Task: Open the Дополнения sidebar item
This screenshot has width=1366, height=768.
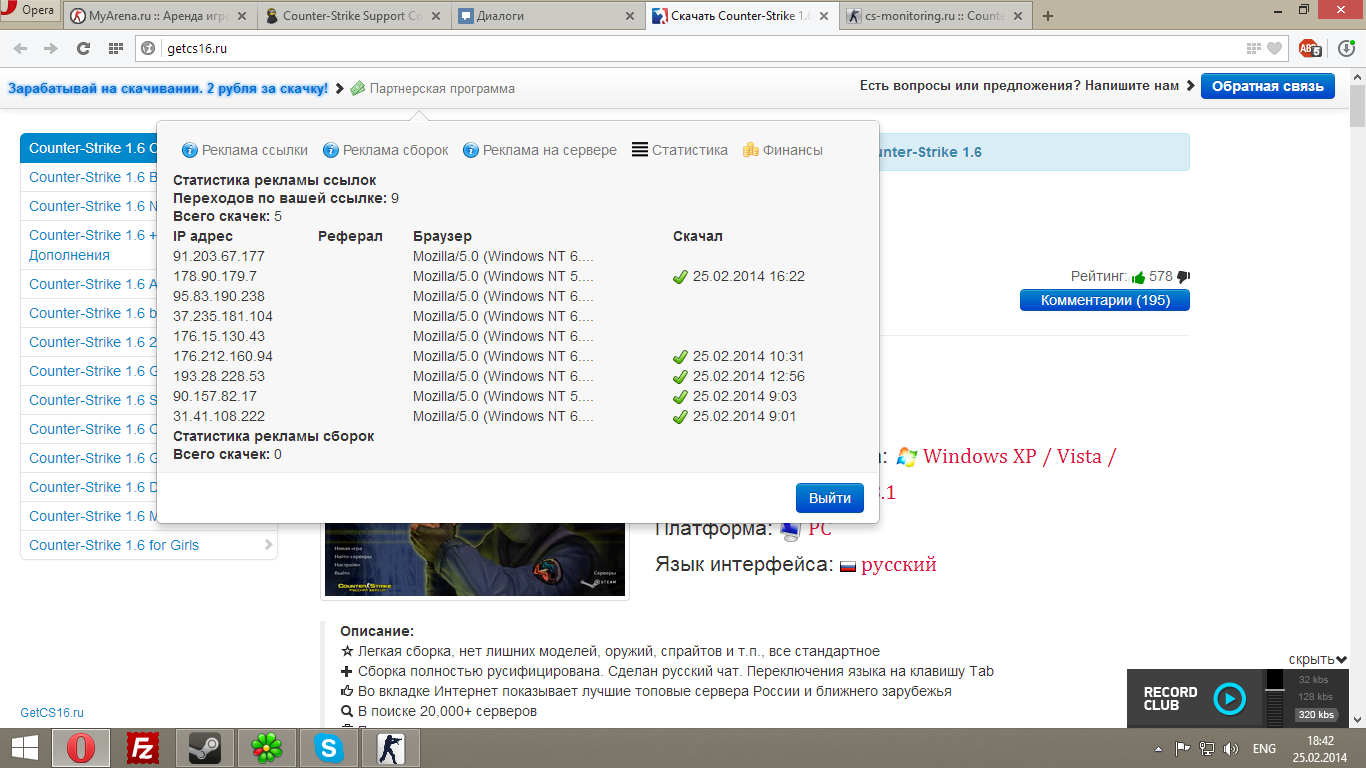Action: point(69,255)
